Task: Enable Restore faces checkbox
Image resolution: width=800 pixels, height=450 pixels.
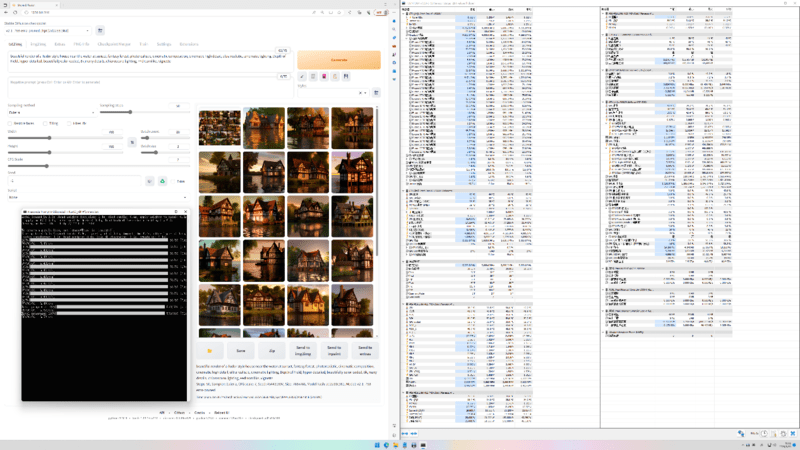Action: 10,123
